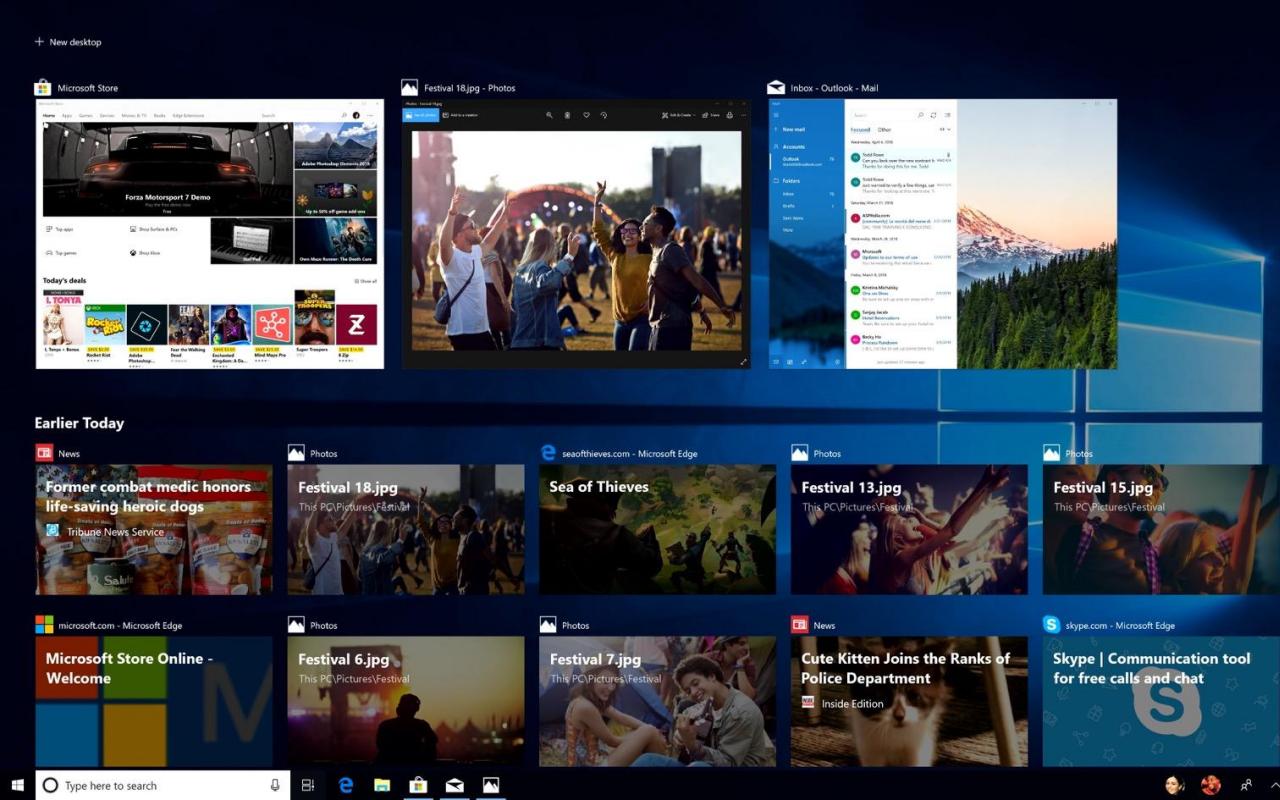Image resolution: width=1280 pixels, height=800 pixels.
Task: Select the Super Troopers deal in Store
Action: [x=314, y=324]
